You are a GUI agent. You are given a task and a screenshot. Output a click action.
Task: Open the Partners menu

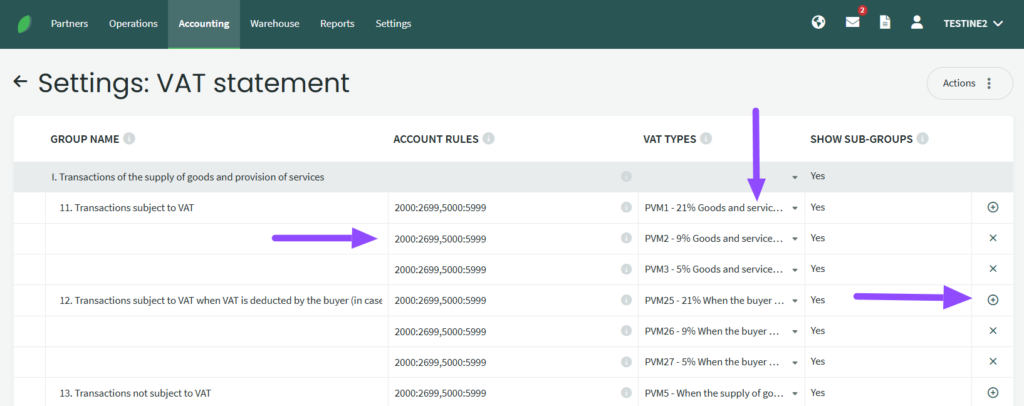[x=69, y=23]
